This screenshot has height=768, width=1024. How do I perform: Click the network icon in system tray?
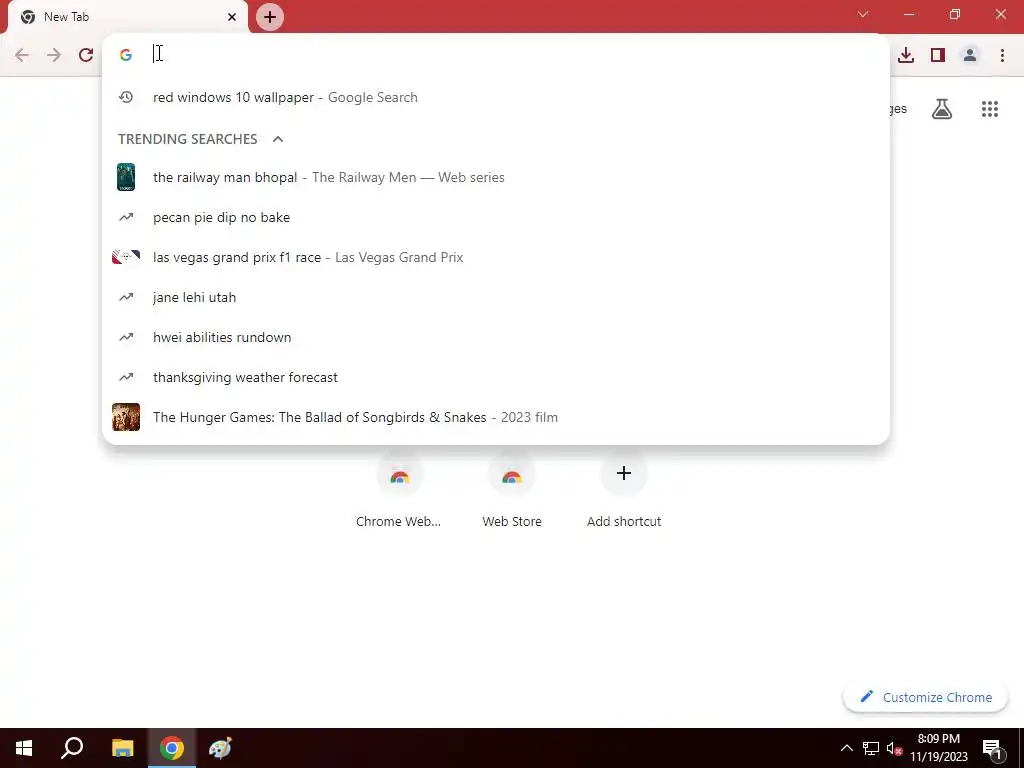click(x=871, y=748)
